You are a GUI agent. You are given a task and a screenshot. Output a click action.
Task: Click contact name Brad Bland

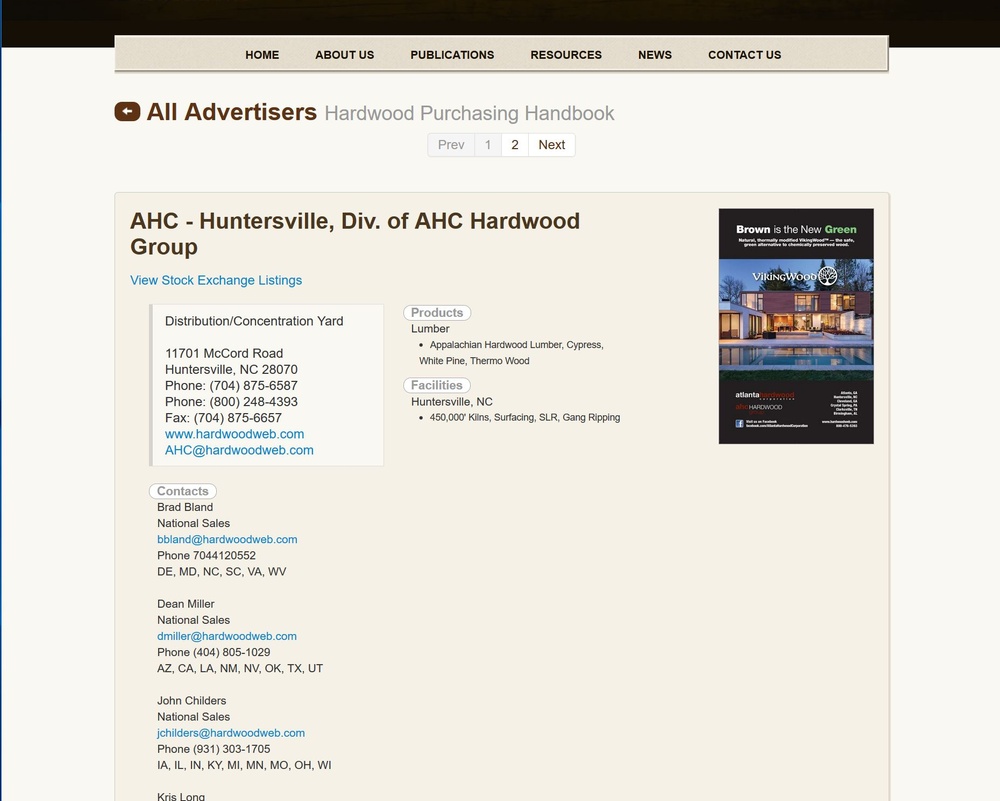point(185,507)
